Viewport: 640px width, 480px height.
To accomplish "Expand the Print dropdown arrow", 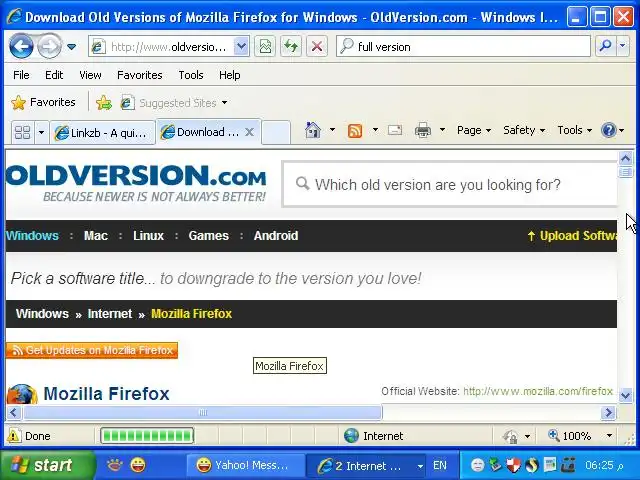I will [x=442, y=130].
